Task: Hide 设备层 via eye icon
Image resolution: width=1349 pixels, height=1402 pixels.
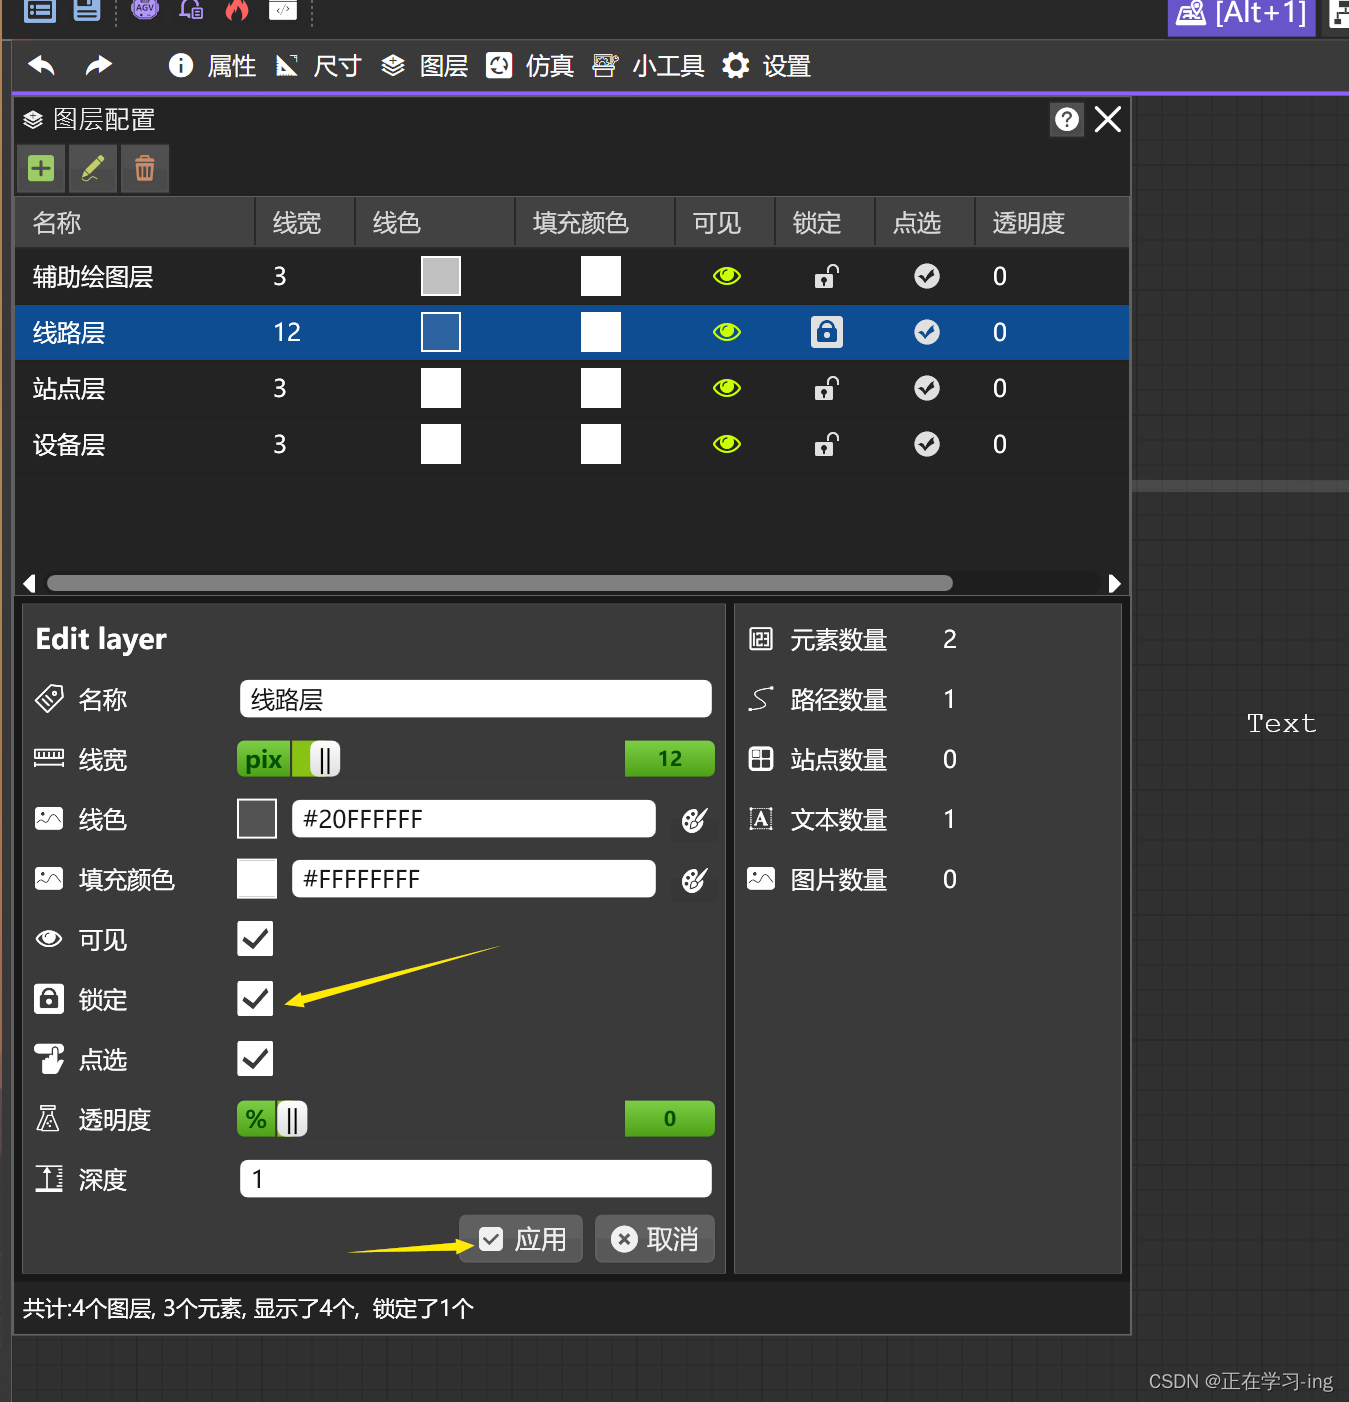Action: click(x=727, y=444)
